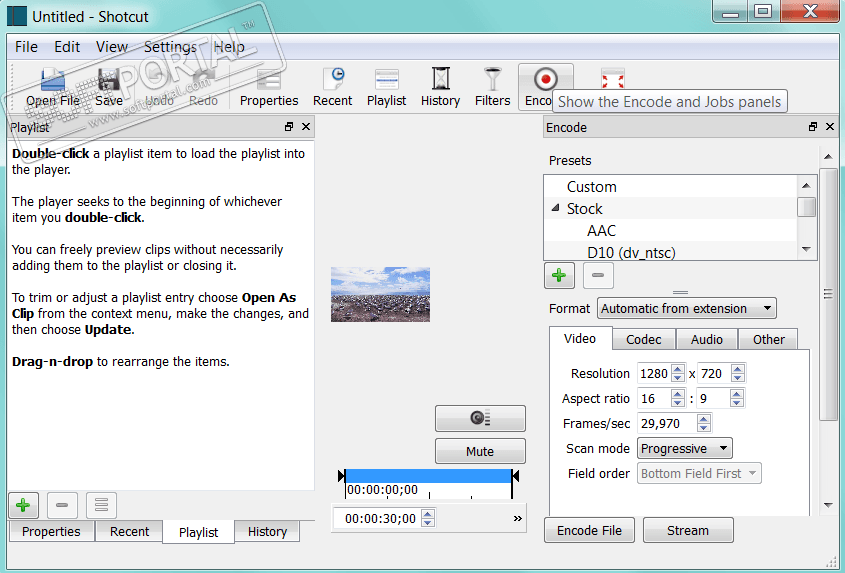Viewport: 845px width, 573px height.
Task: Open the Format dropdown
Action: [x=687, y=308]
